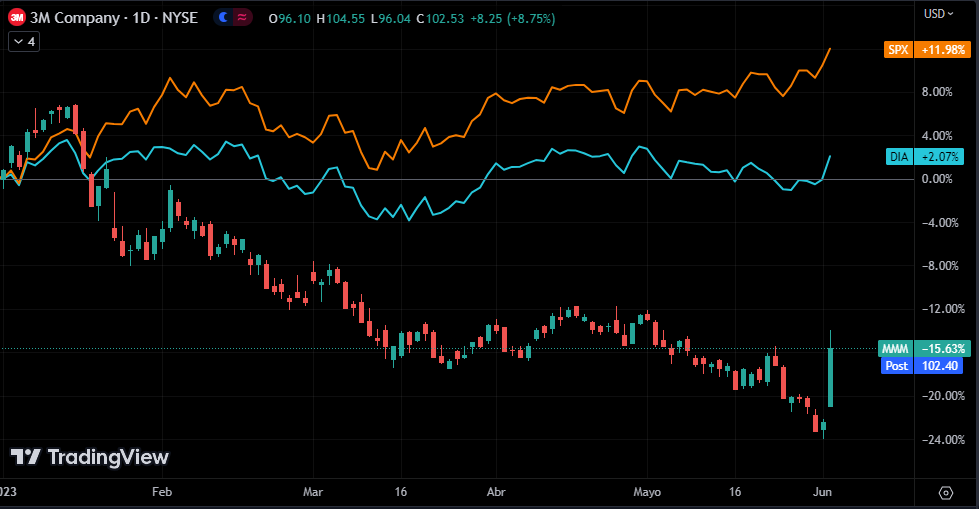Image resolution: width=979 pixels, height=509 pixels.
Task: Click the 0.00% price axis label
Action: tap(937, 179)
